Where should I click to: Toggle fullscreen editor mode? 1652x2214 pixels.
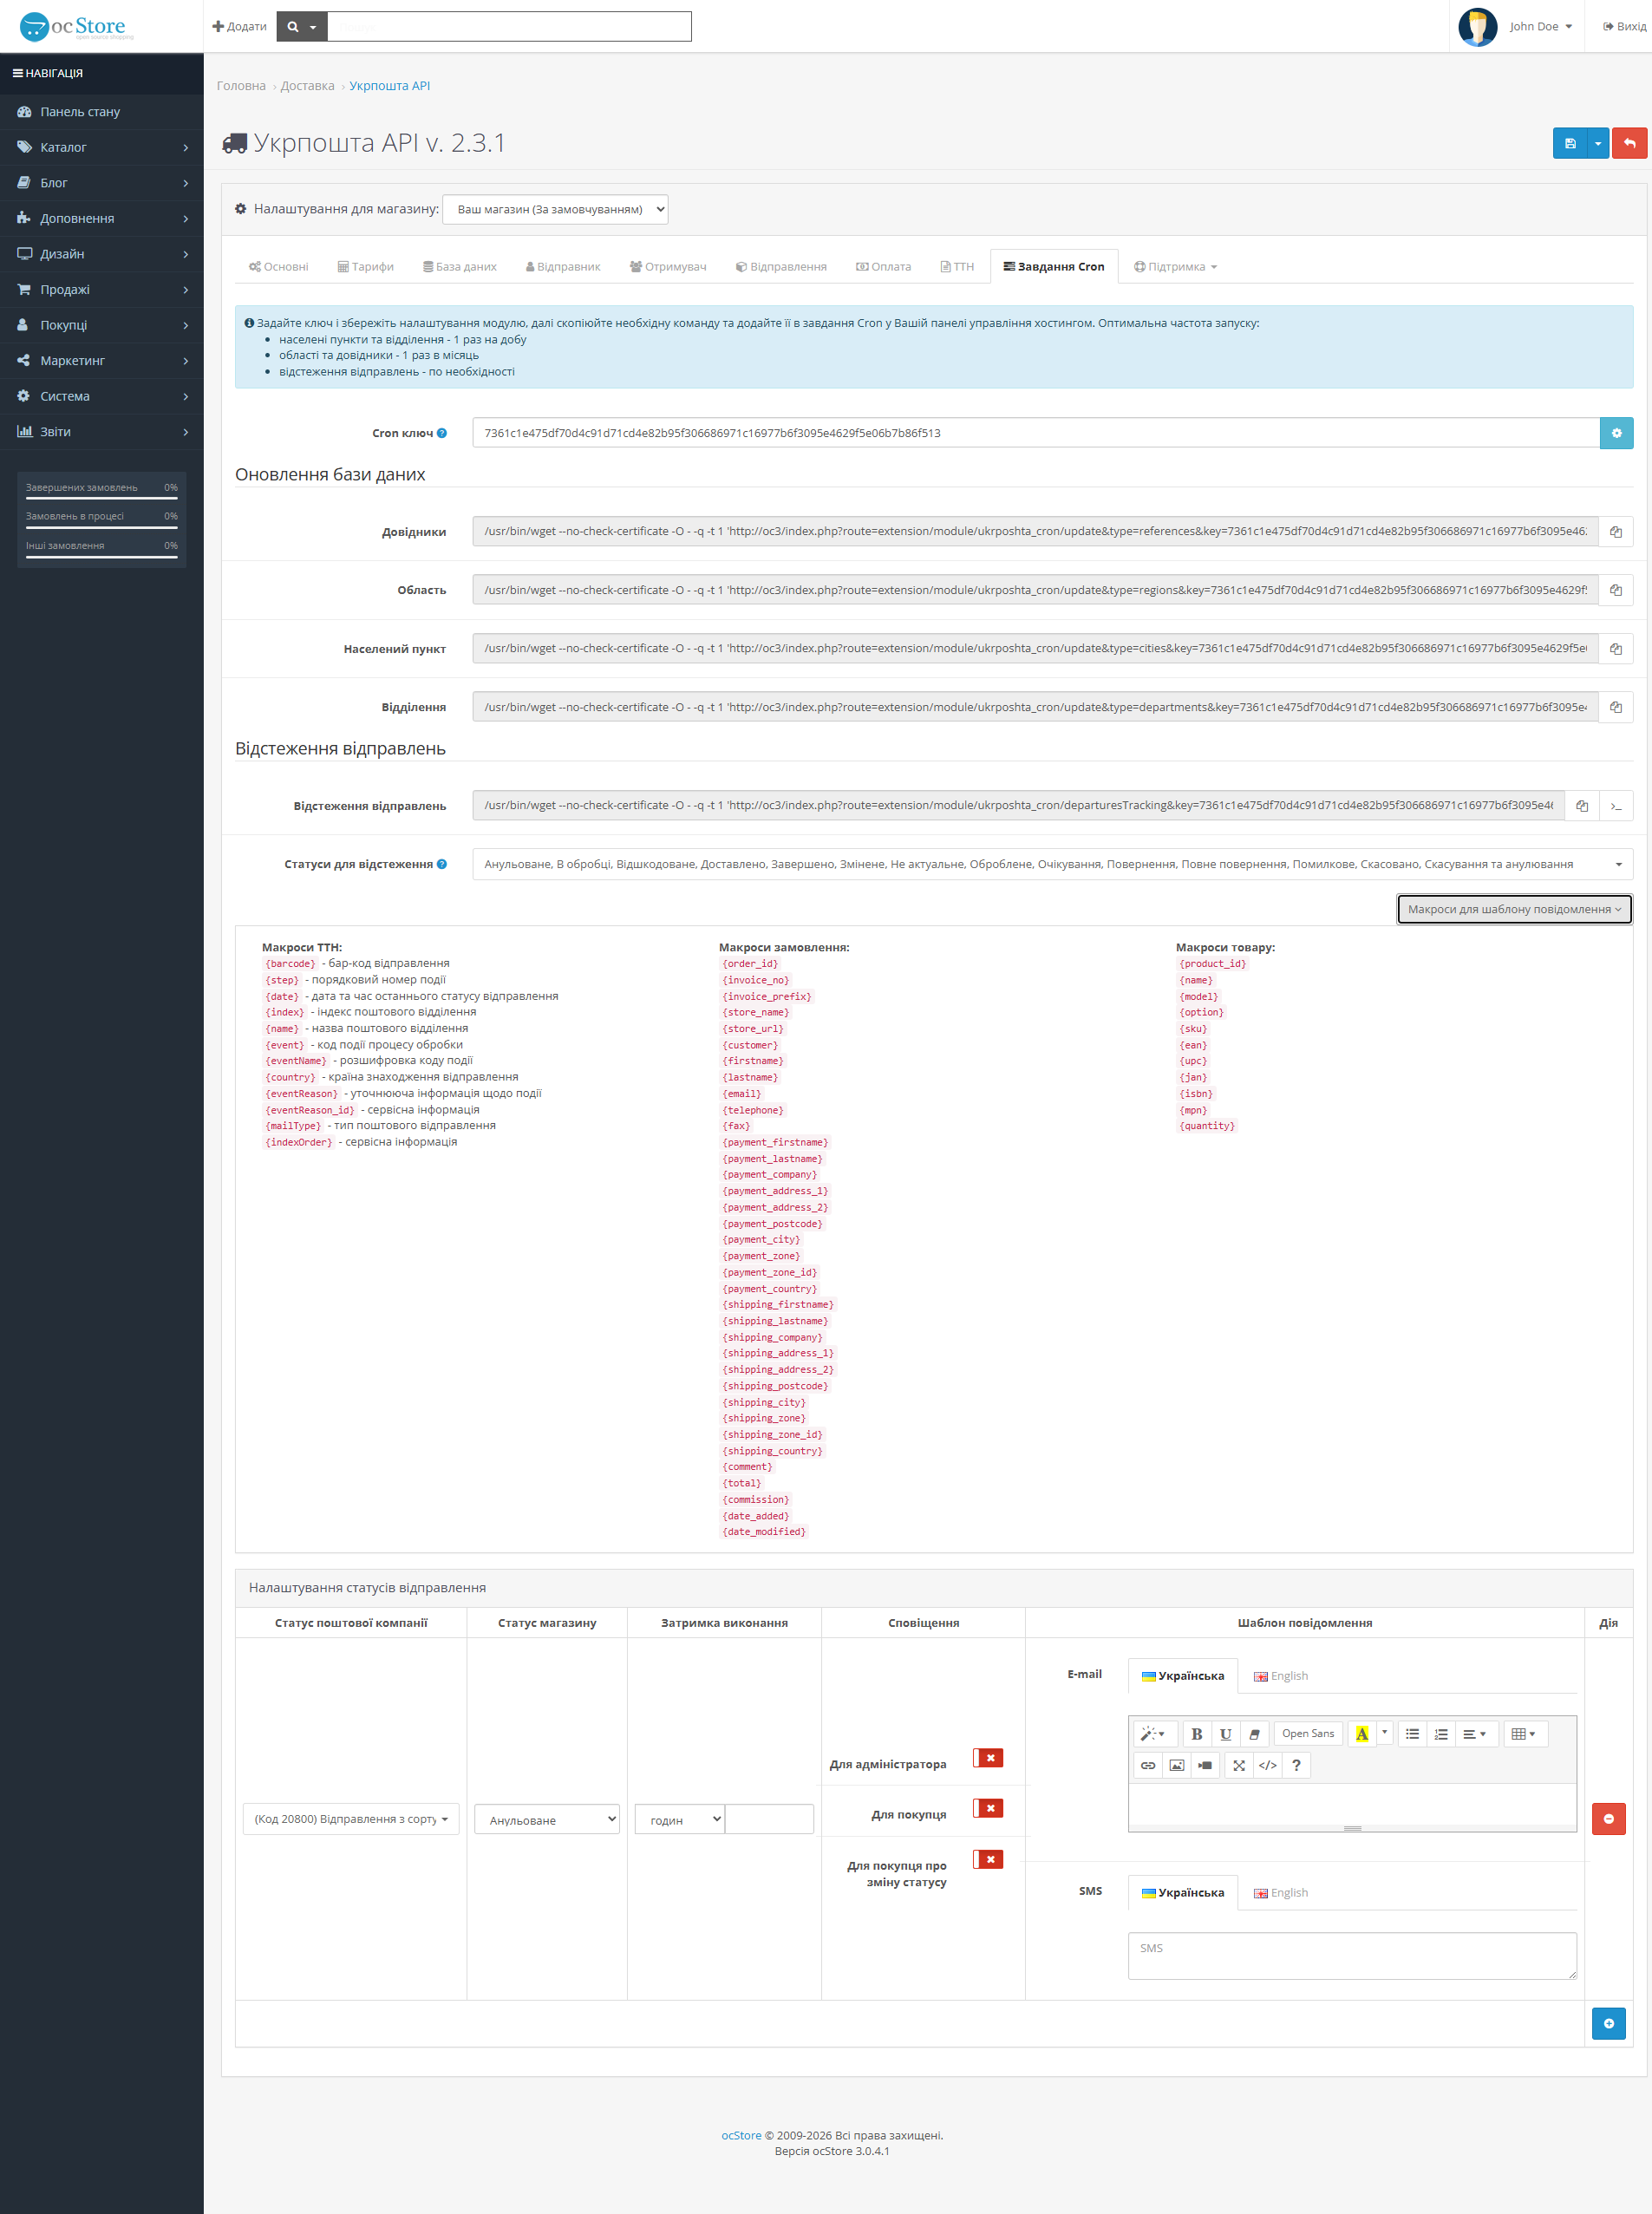(x=1239, y=1765)
